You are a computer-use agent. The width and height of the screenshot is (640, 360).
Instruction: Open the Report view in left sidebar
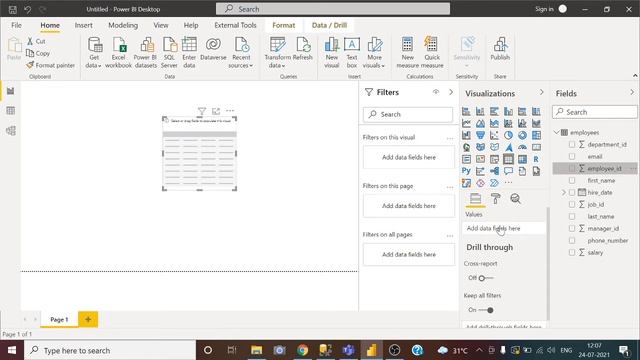coord(11,91)
